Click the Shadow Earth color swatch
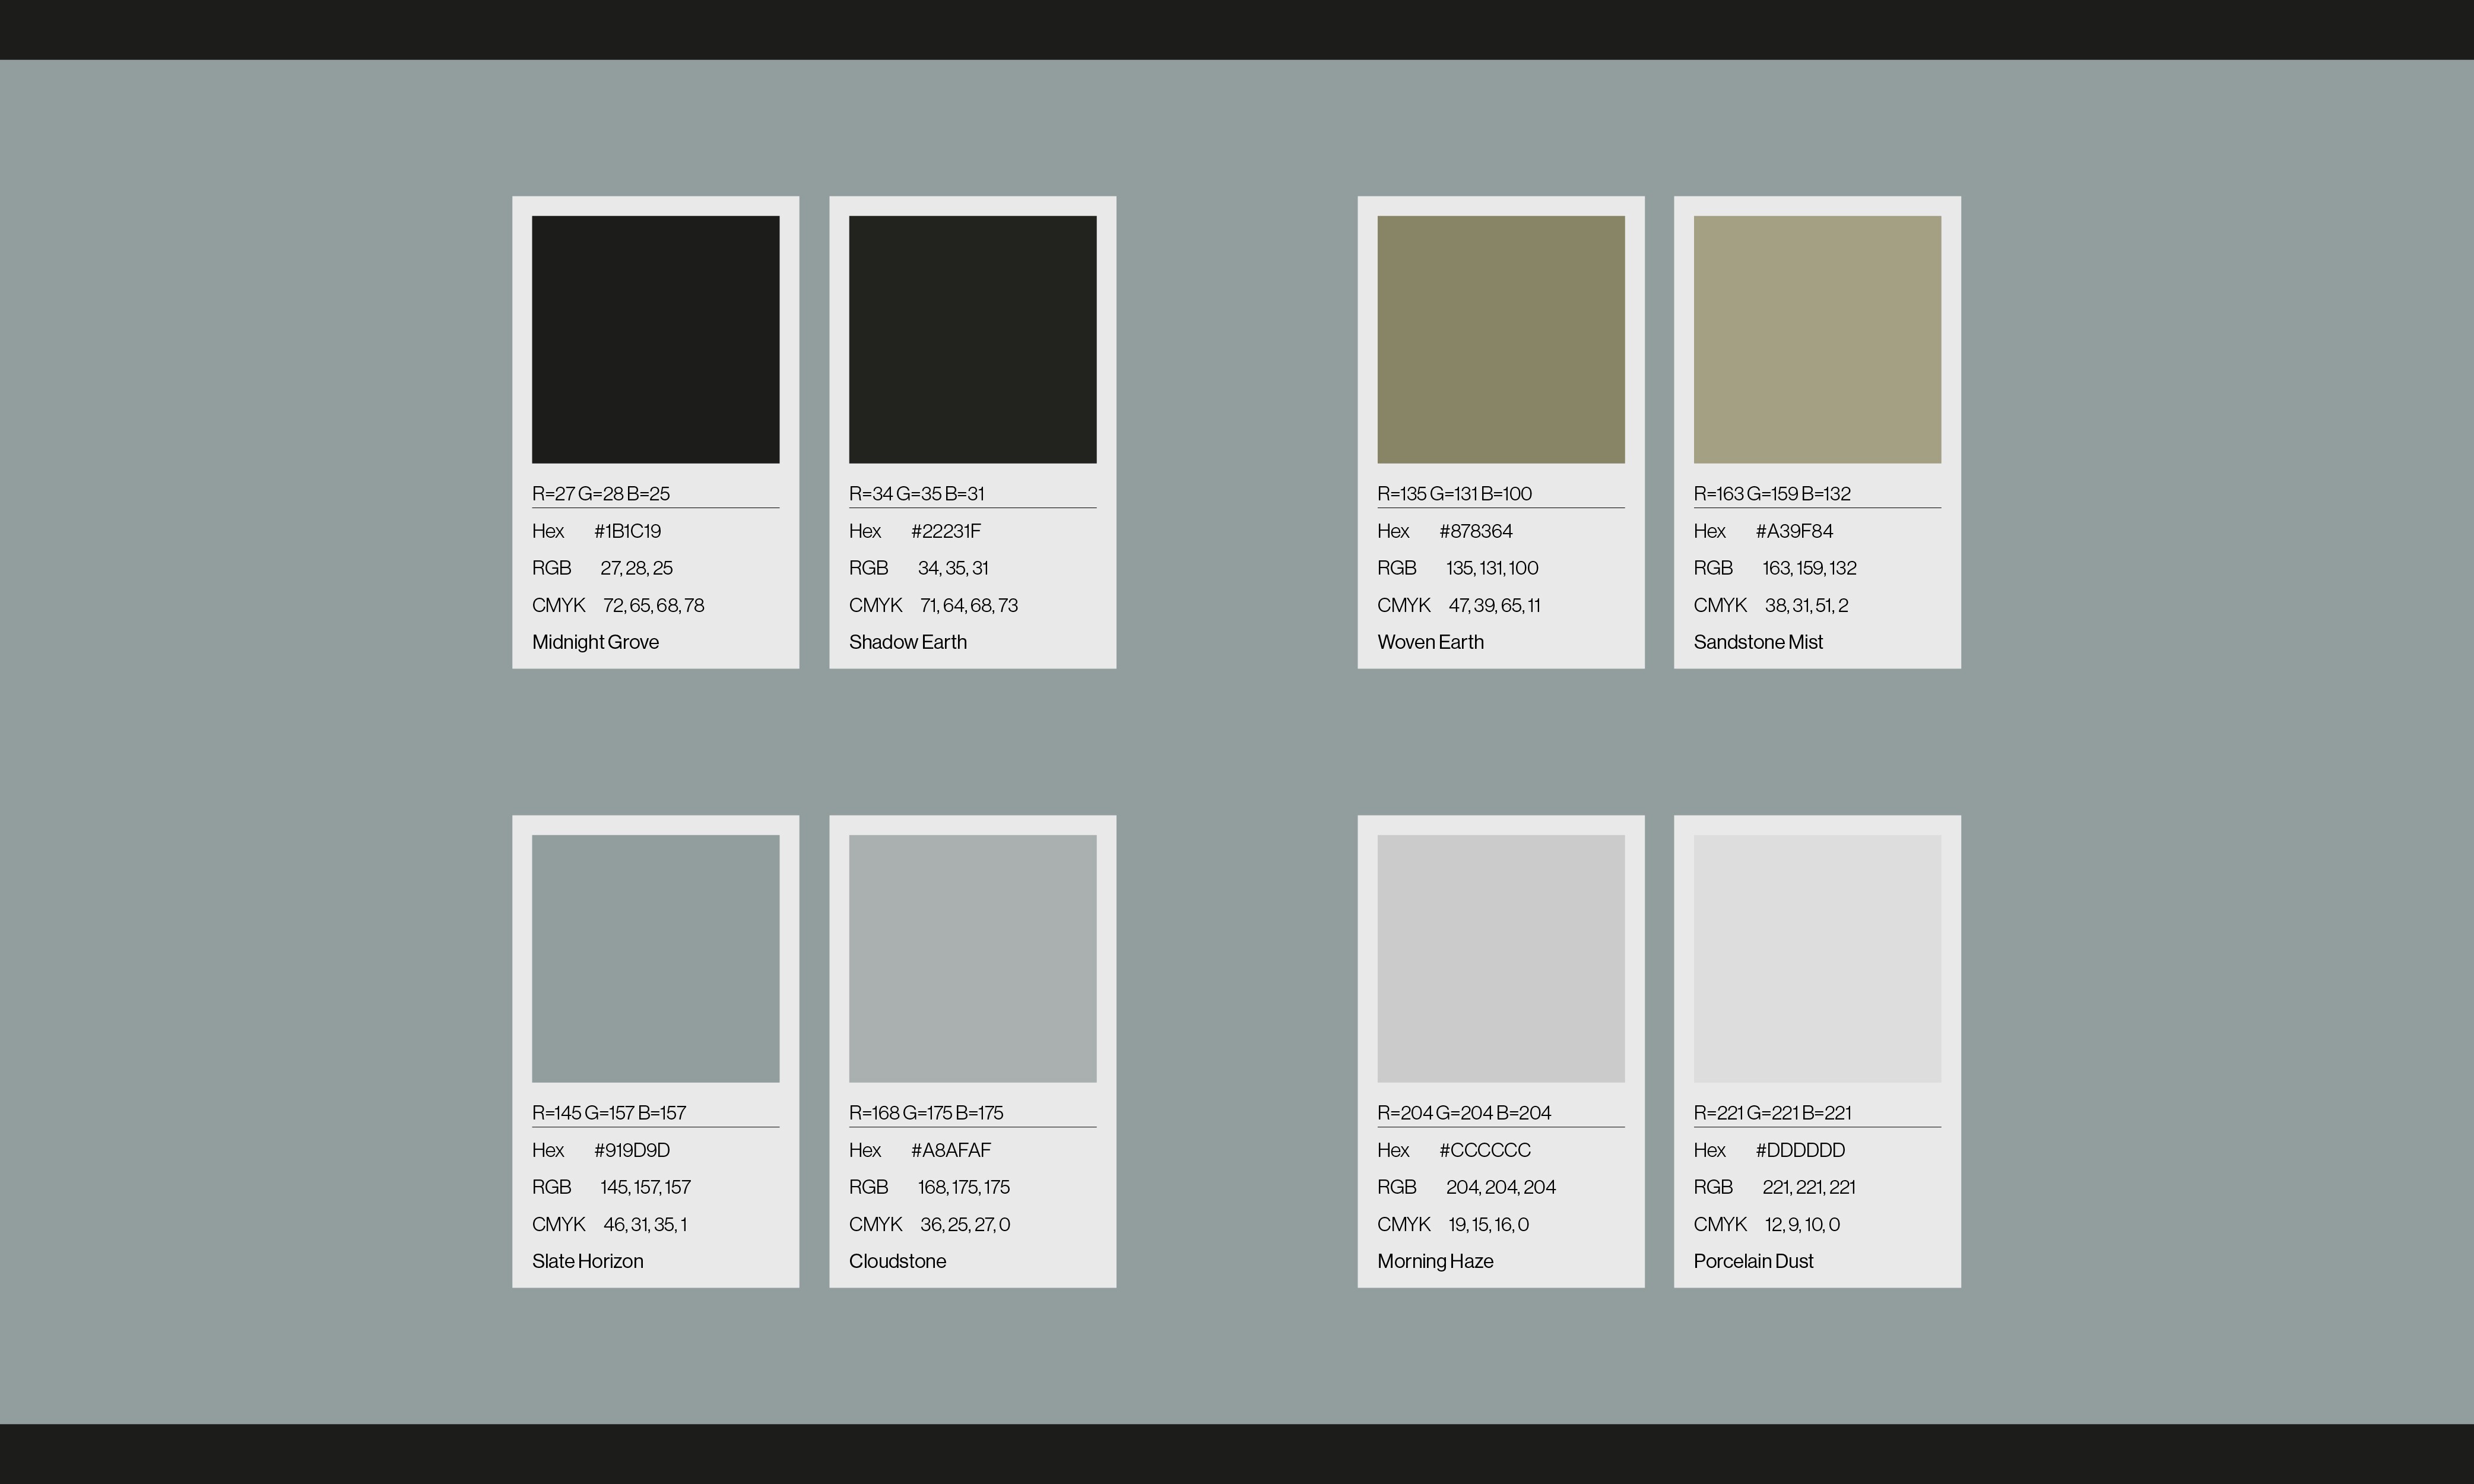Screen dimensions: 2474x1484 click(x=972, y=339)
